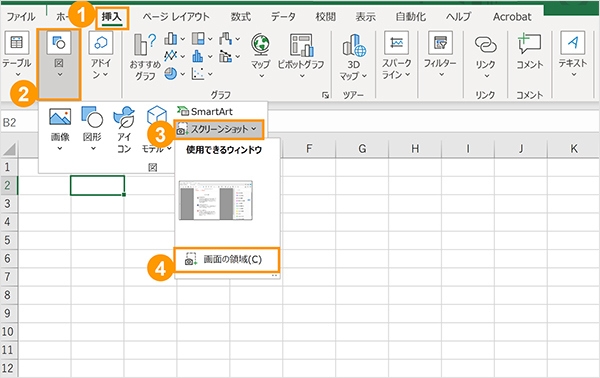
Task: Insert a combo chart
Action: tap(226, 56)
